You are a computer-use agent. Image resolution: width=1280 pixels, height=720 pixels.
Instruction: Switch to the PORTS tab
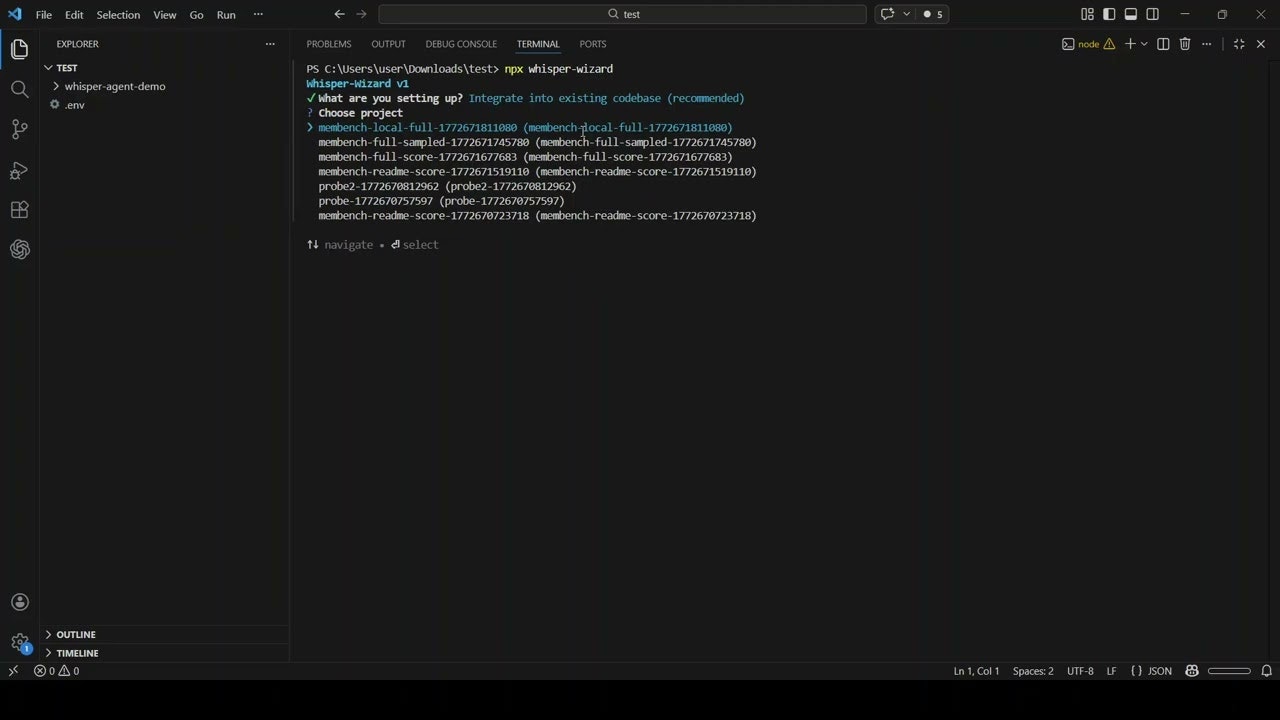(x=593, y=44)
